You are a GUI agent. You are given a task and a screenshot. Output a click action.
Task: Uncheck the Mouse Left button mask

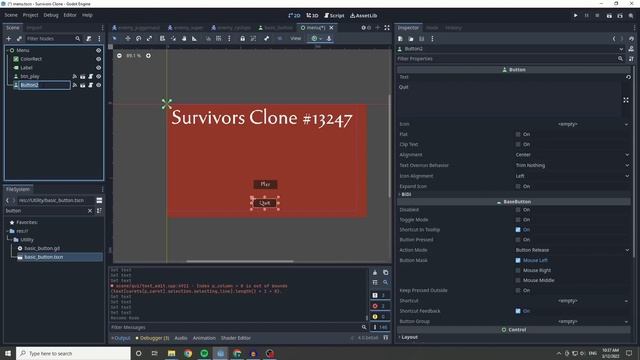(x=518, y=260)
